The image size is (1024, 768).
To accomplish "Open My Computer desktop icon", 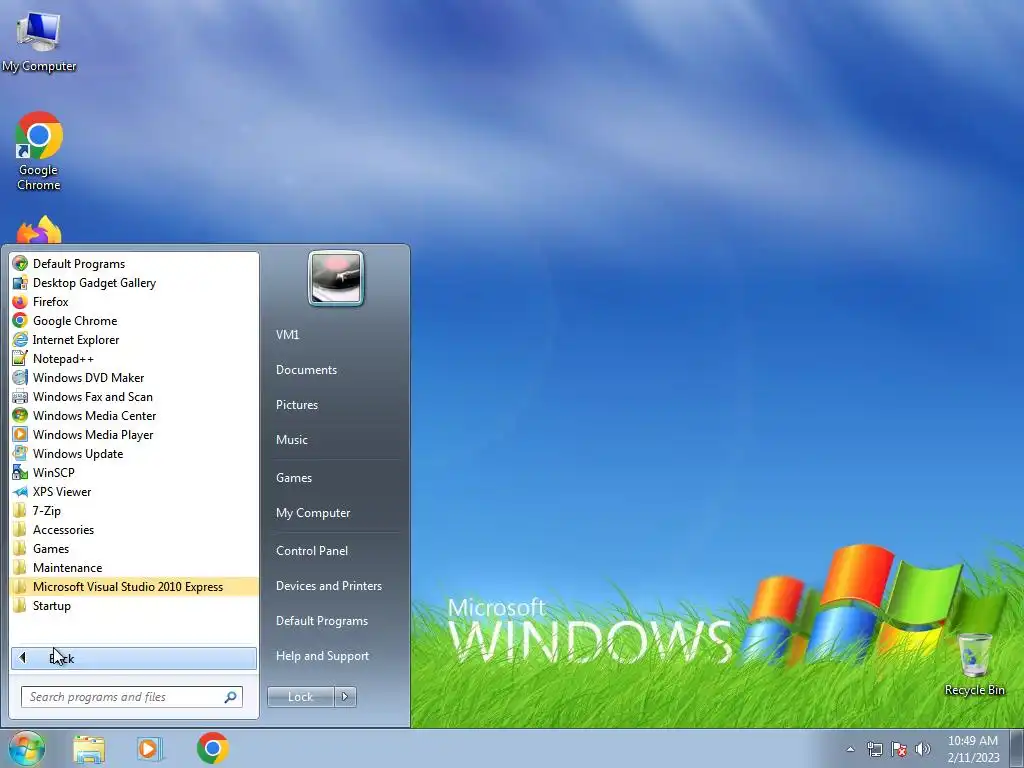I will tap(39, 41).
